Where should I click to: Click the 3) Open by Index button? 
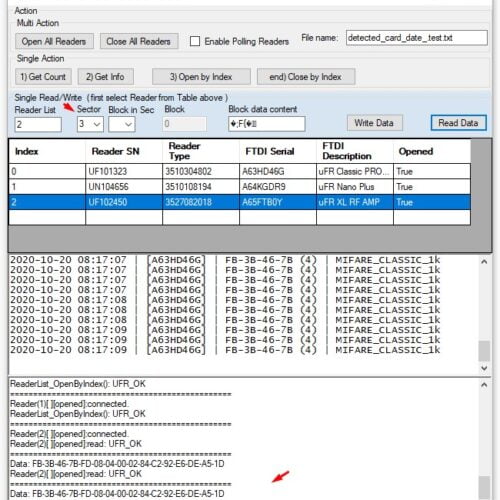pos(201,77)
